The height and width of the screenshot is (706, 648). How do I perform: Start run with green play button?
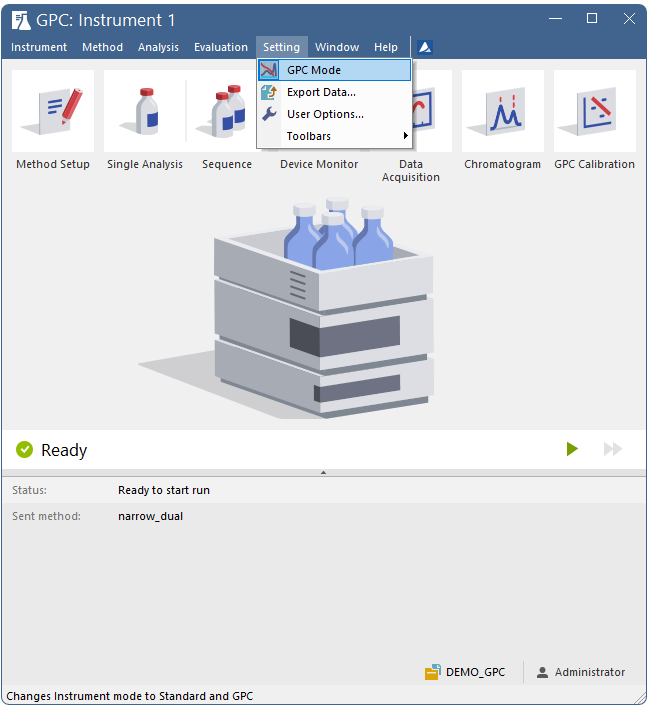[x=572, y=449]
